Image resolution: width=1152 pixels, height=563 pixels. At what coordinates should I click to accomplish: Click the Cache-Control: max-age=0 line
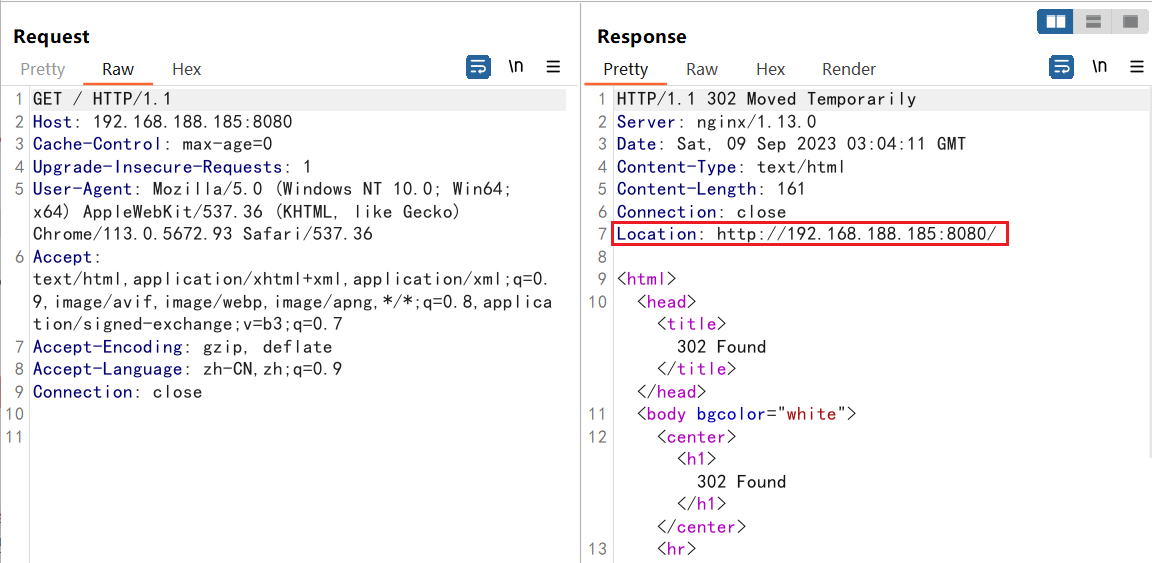tap(153, 144)
